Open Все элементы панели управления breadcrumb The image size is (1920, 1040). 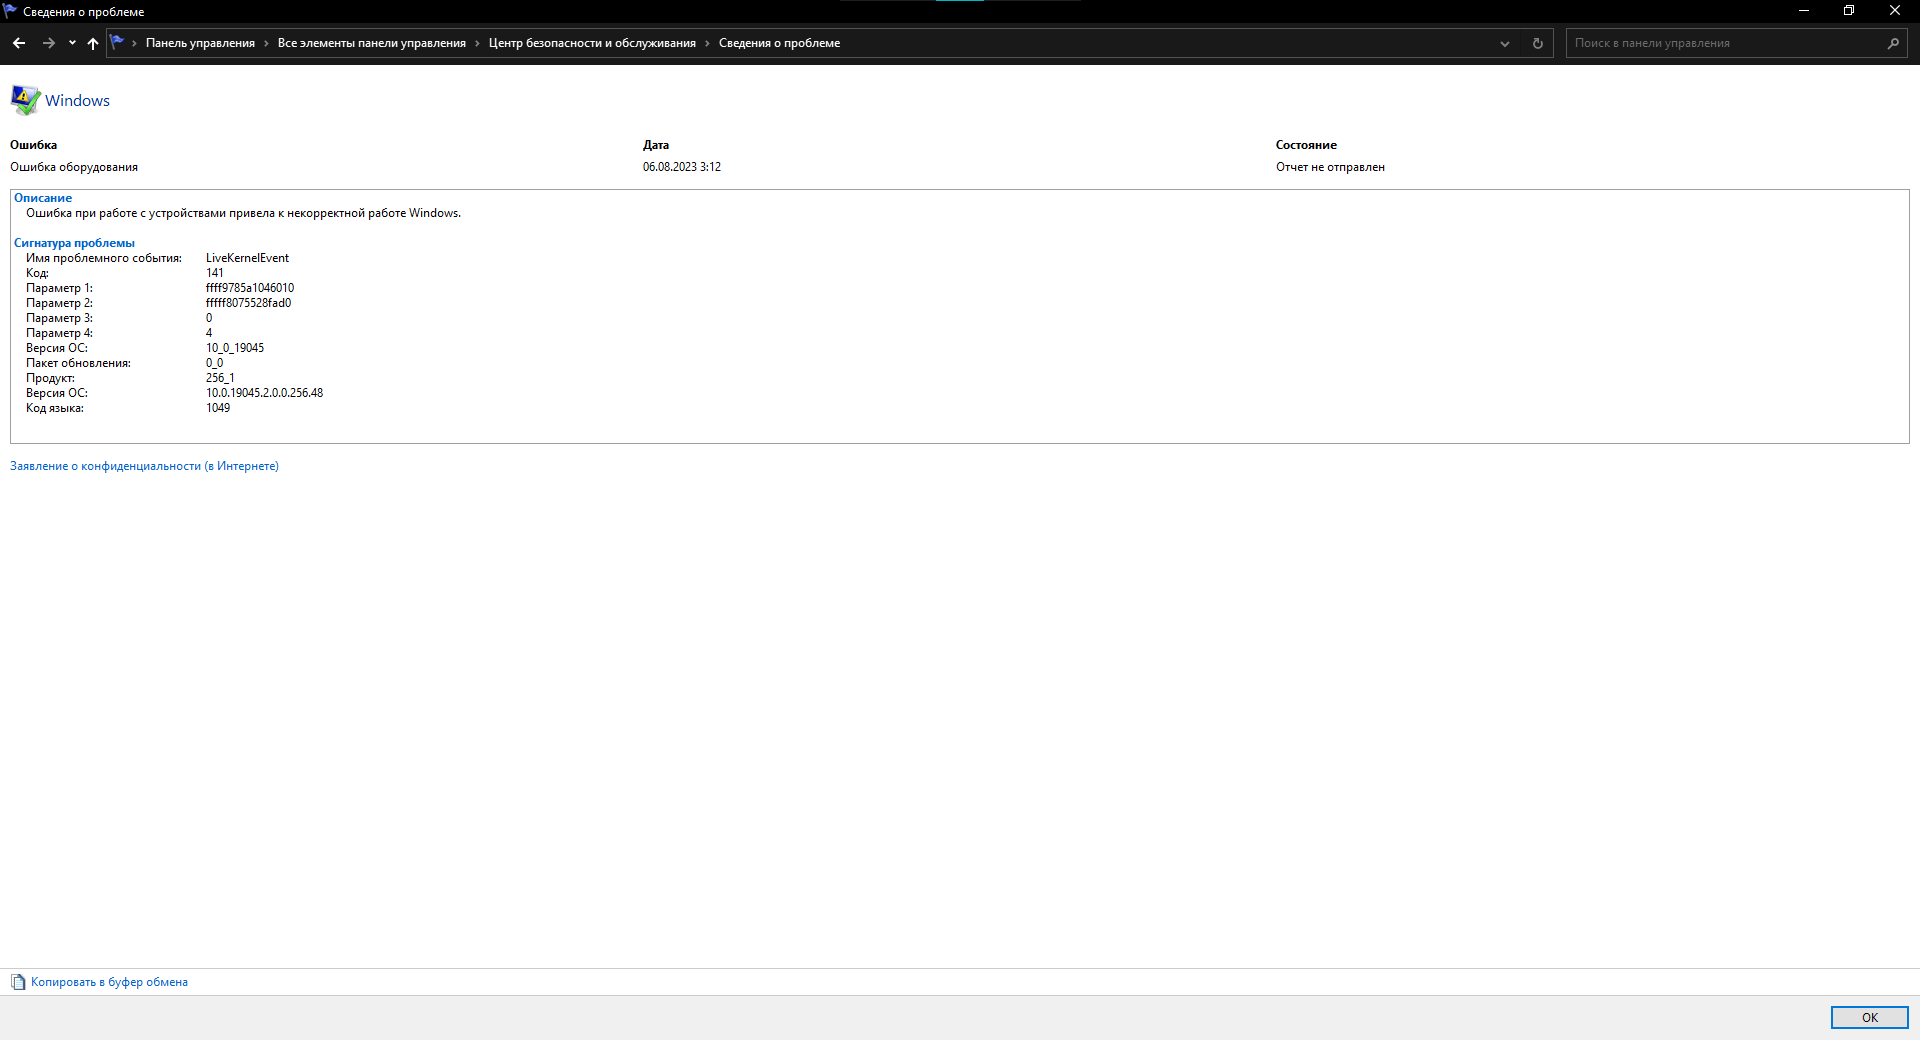coord(372,43)
